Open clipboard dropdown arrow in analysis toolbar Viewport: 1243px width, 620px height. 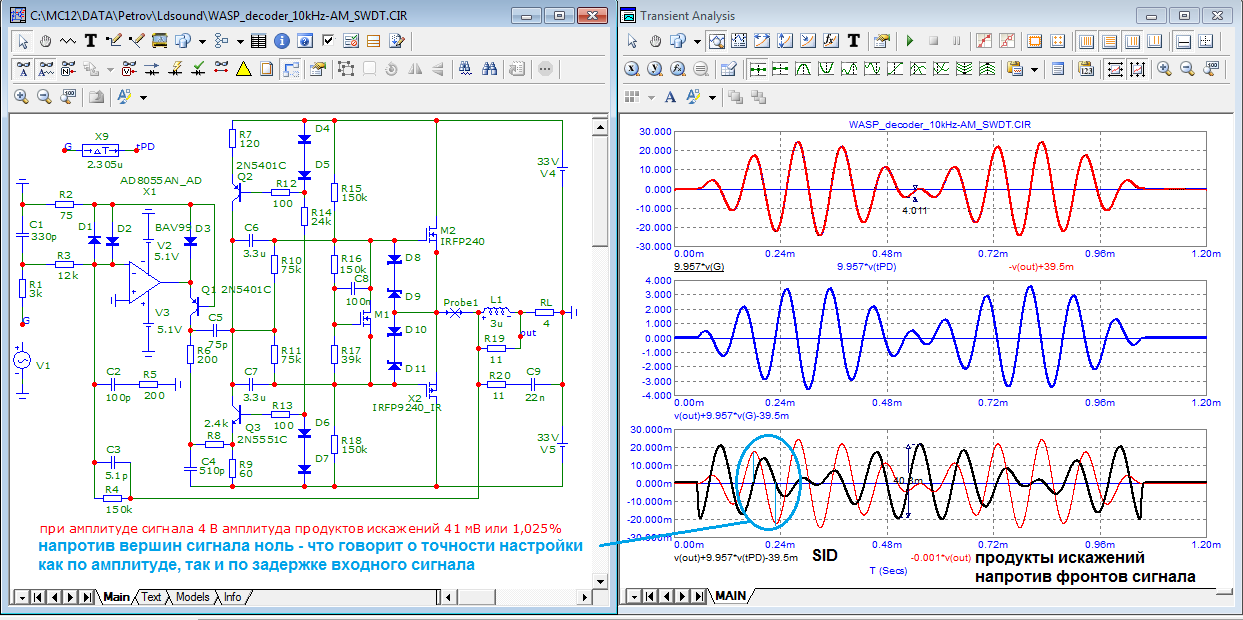coord(1034,69)
